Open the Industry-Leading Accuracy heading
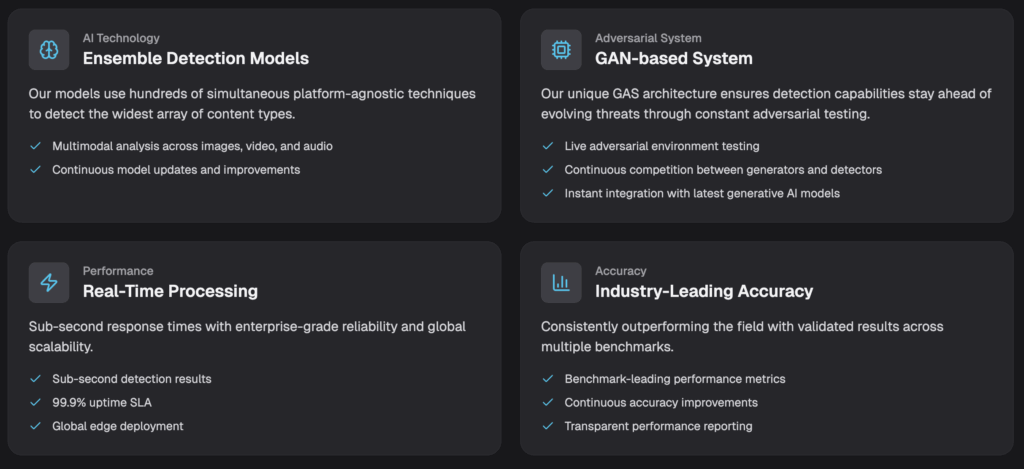The image size is (1024, 469). click(x=703, y=291)
